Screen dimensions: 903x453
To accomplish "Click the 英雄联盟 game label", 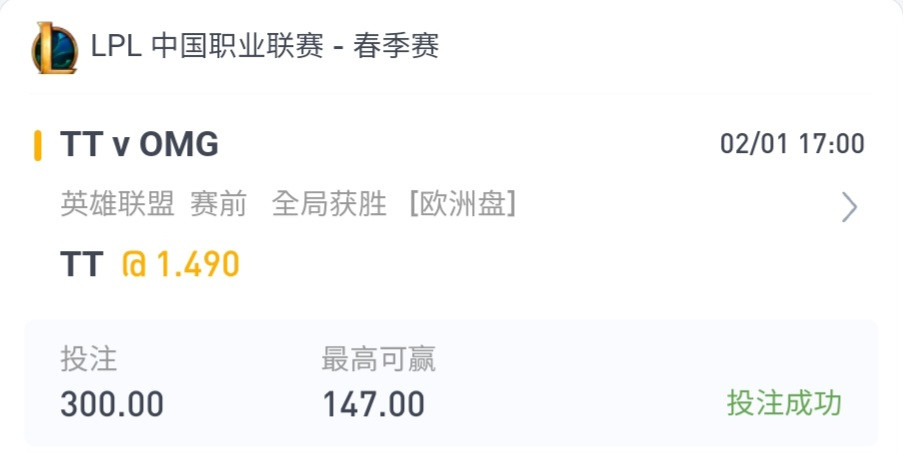I will 117,204.
